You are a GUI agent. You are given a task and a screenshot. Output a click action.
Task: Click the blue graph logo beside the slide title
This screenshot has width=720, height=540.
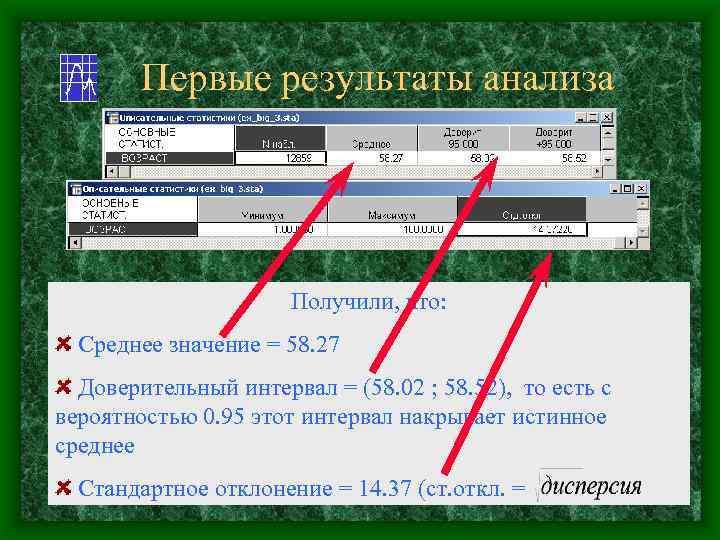[x=79, y=78]
